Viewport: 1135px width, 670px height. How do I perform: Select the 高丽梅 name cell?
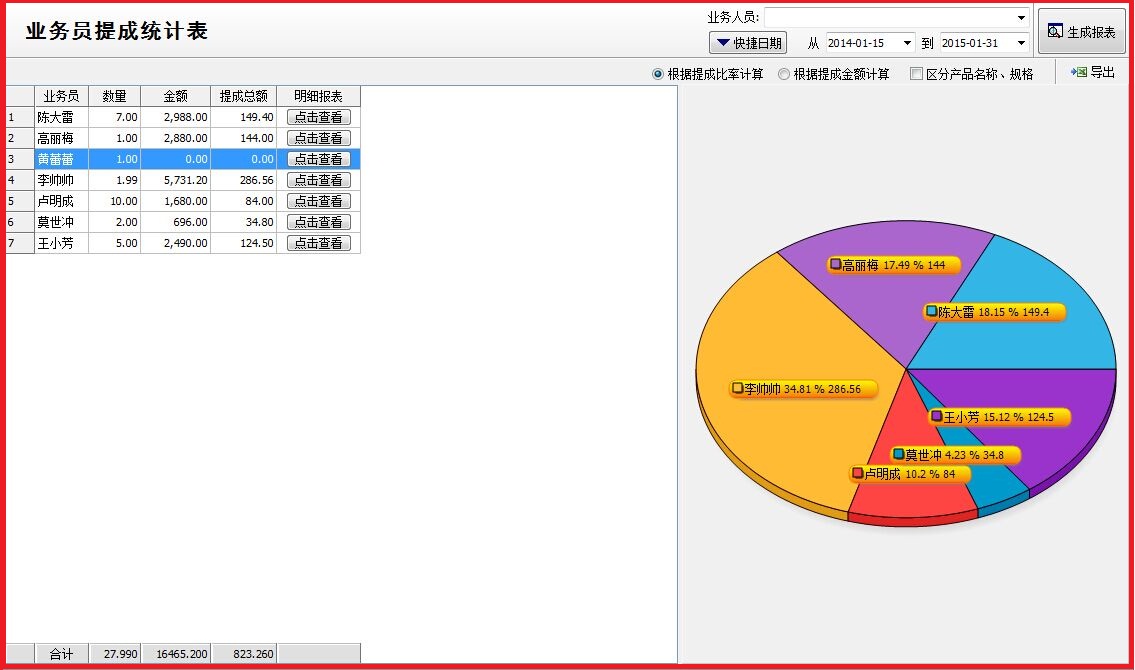pyautogui.click(x=62, y=138)
